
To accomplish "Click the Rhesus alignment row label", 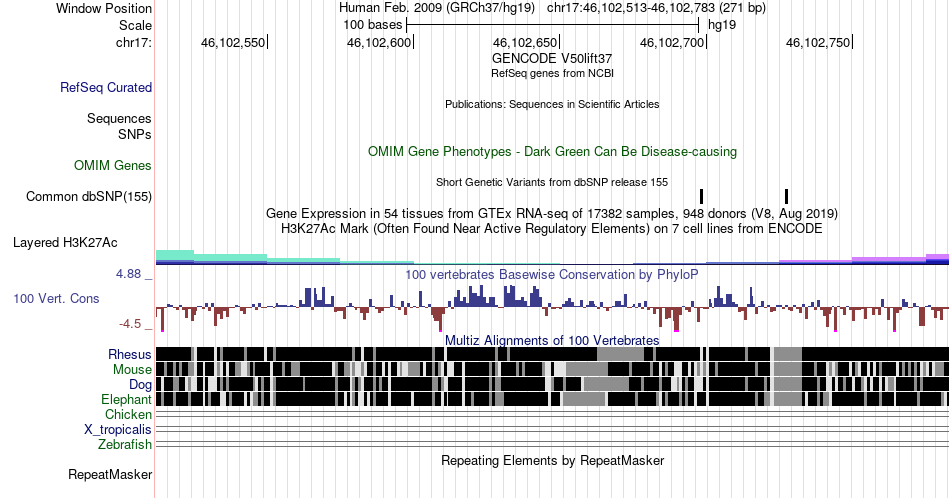I will (130, 354).
